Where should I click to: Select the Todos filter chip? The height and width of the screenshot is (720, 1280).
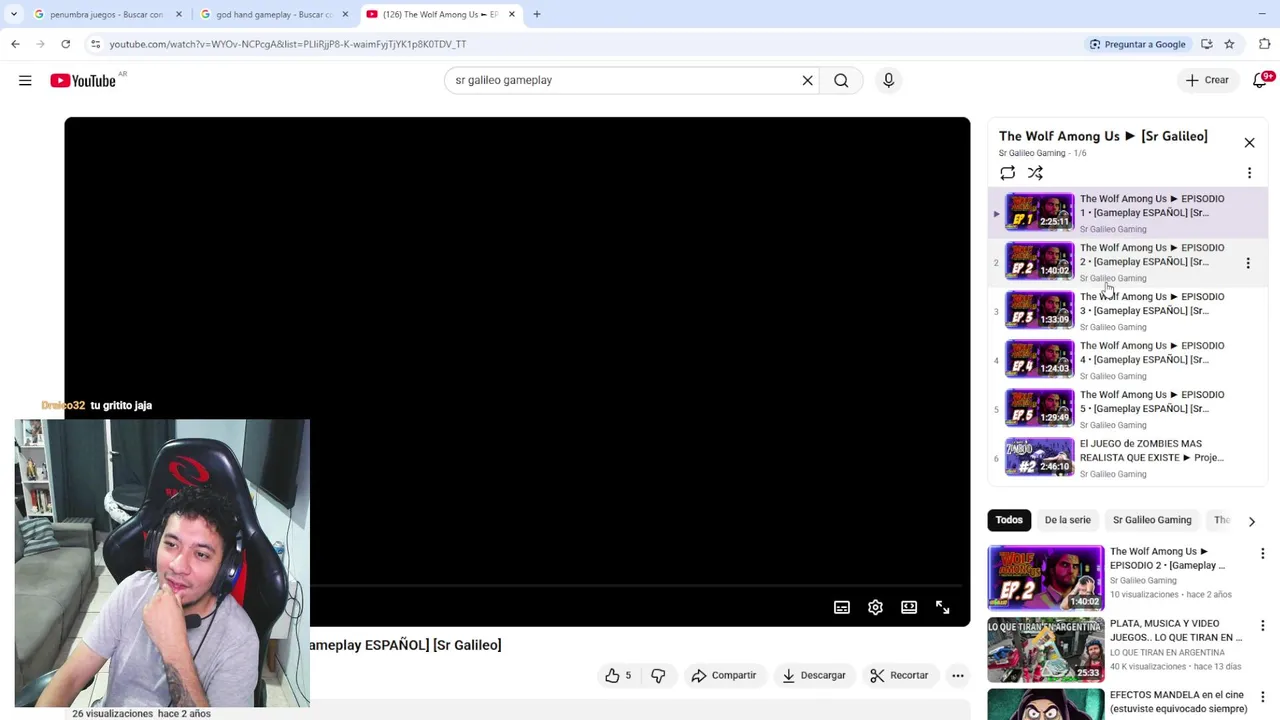(x=1009, y=520)
